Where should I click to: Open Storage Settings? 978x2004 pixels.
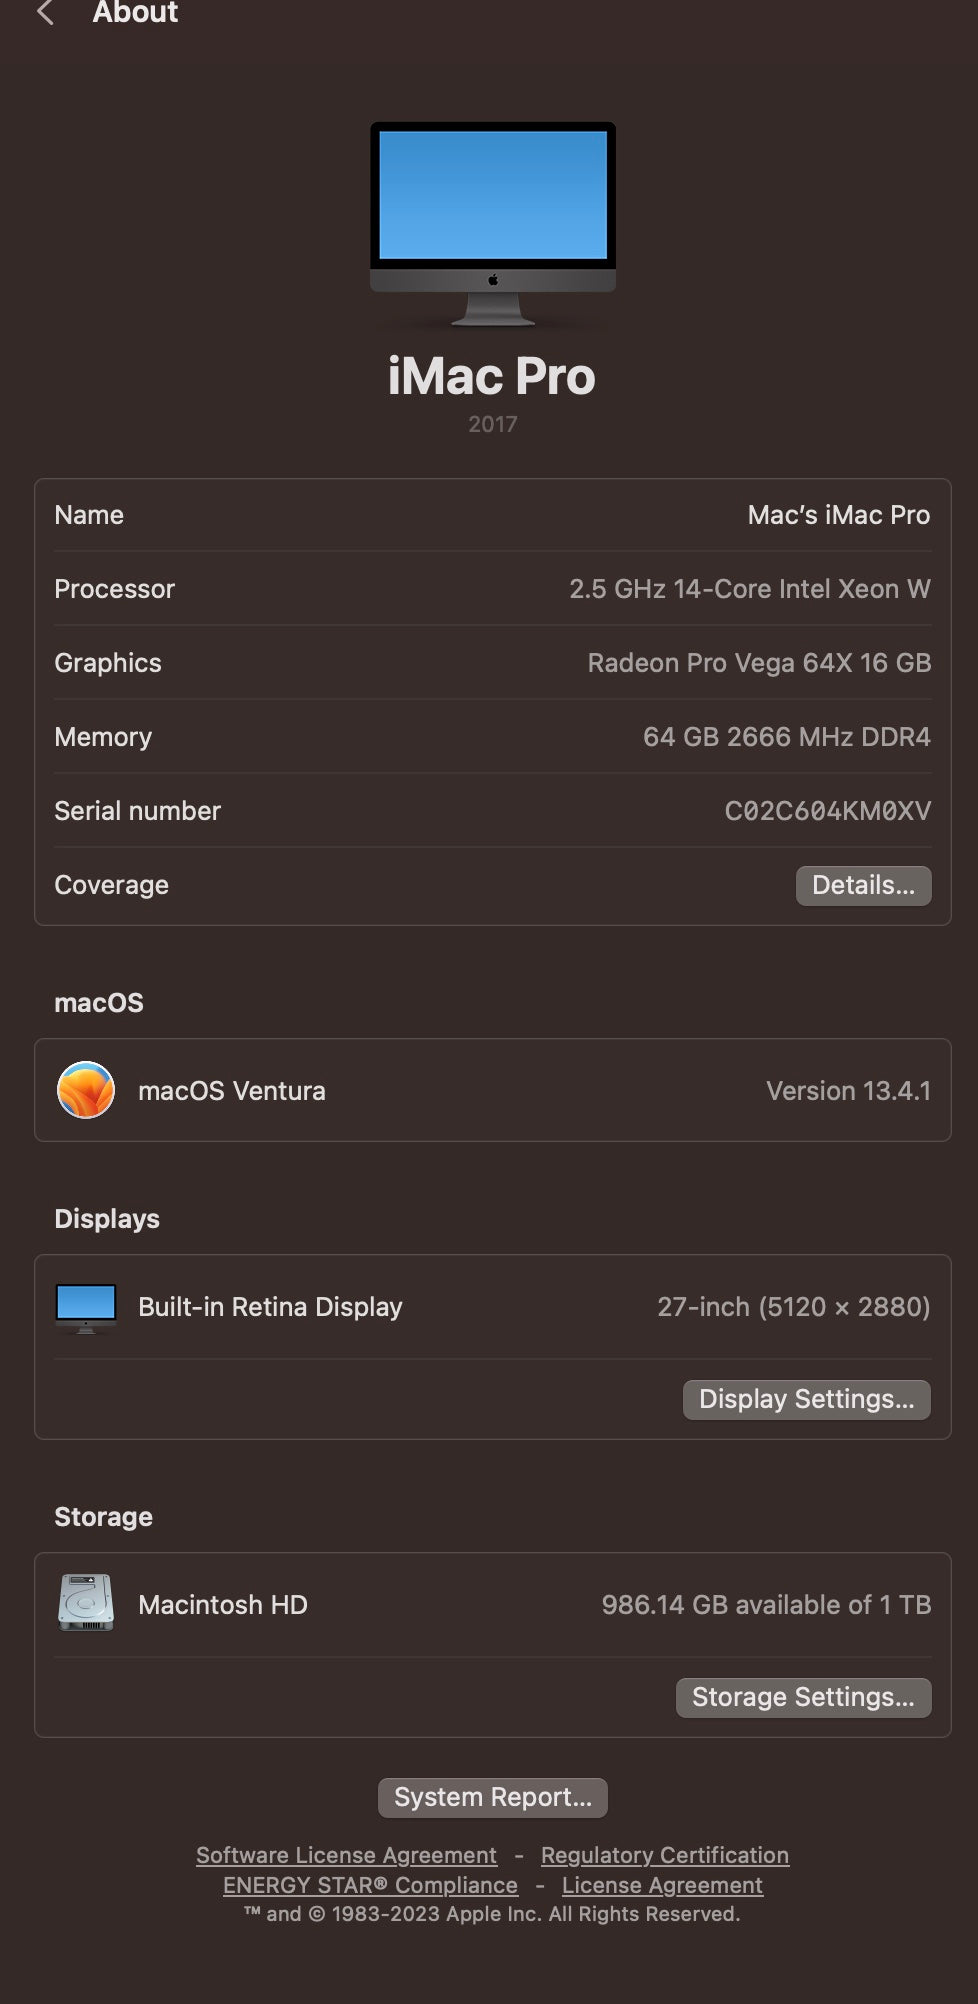click(803, 1697)
